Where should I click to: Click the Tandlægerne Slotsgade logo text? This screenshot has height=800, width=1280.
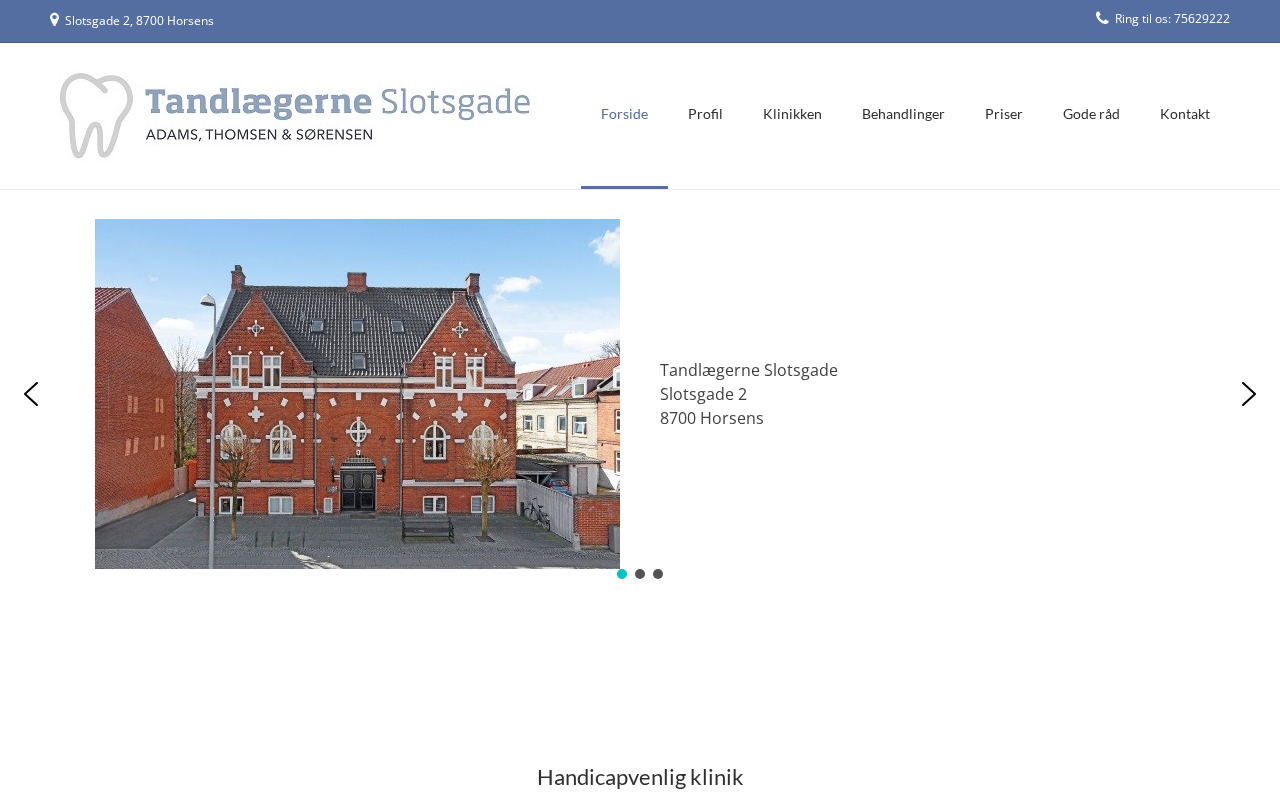click(338, 113)
